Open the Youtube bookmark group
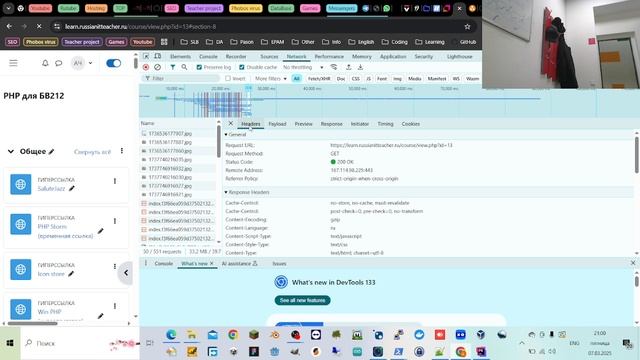Image resolution: width=640 pixels, height=360 pixels. click(x=142, y=42)
